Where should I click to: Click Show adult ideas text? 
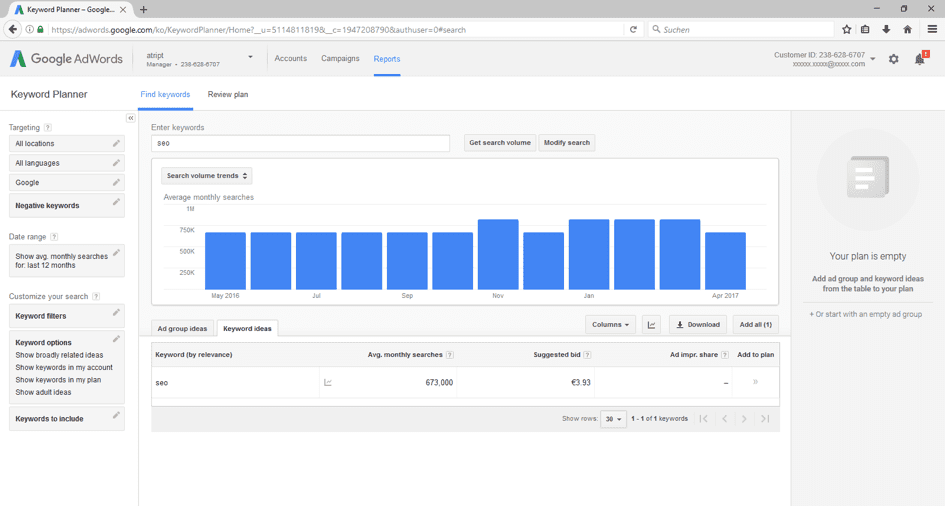pyautogui.click(x=43, y=392)
